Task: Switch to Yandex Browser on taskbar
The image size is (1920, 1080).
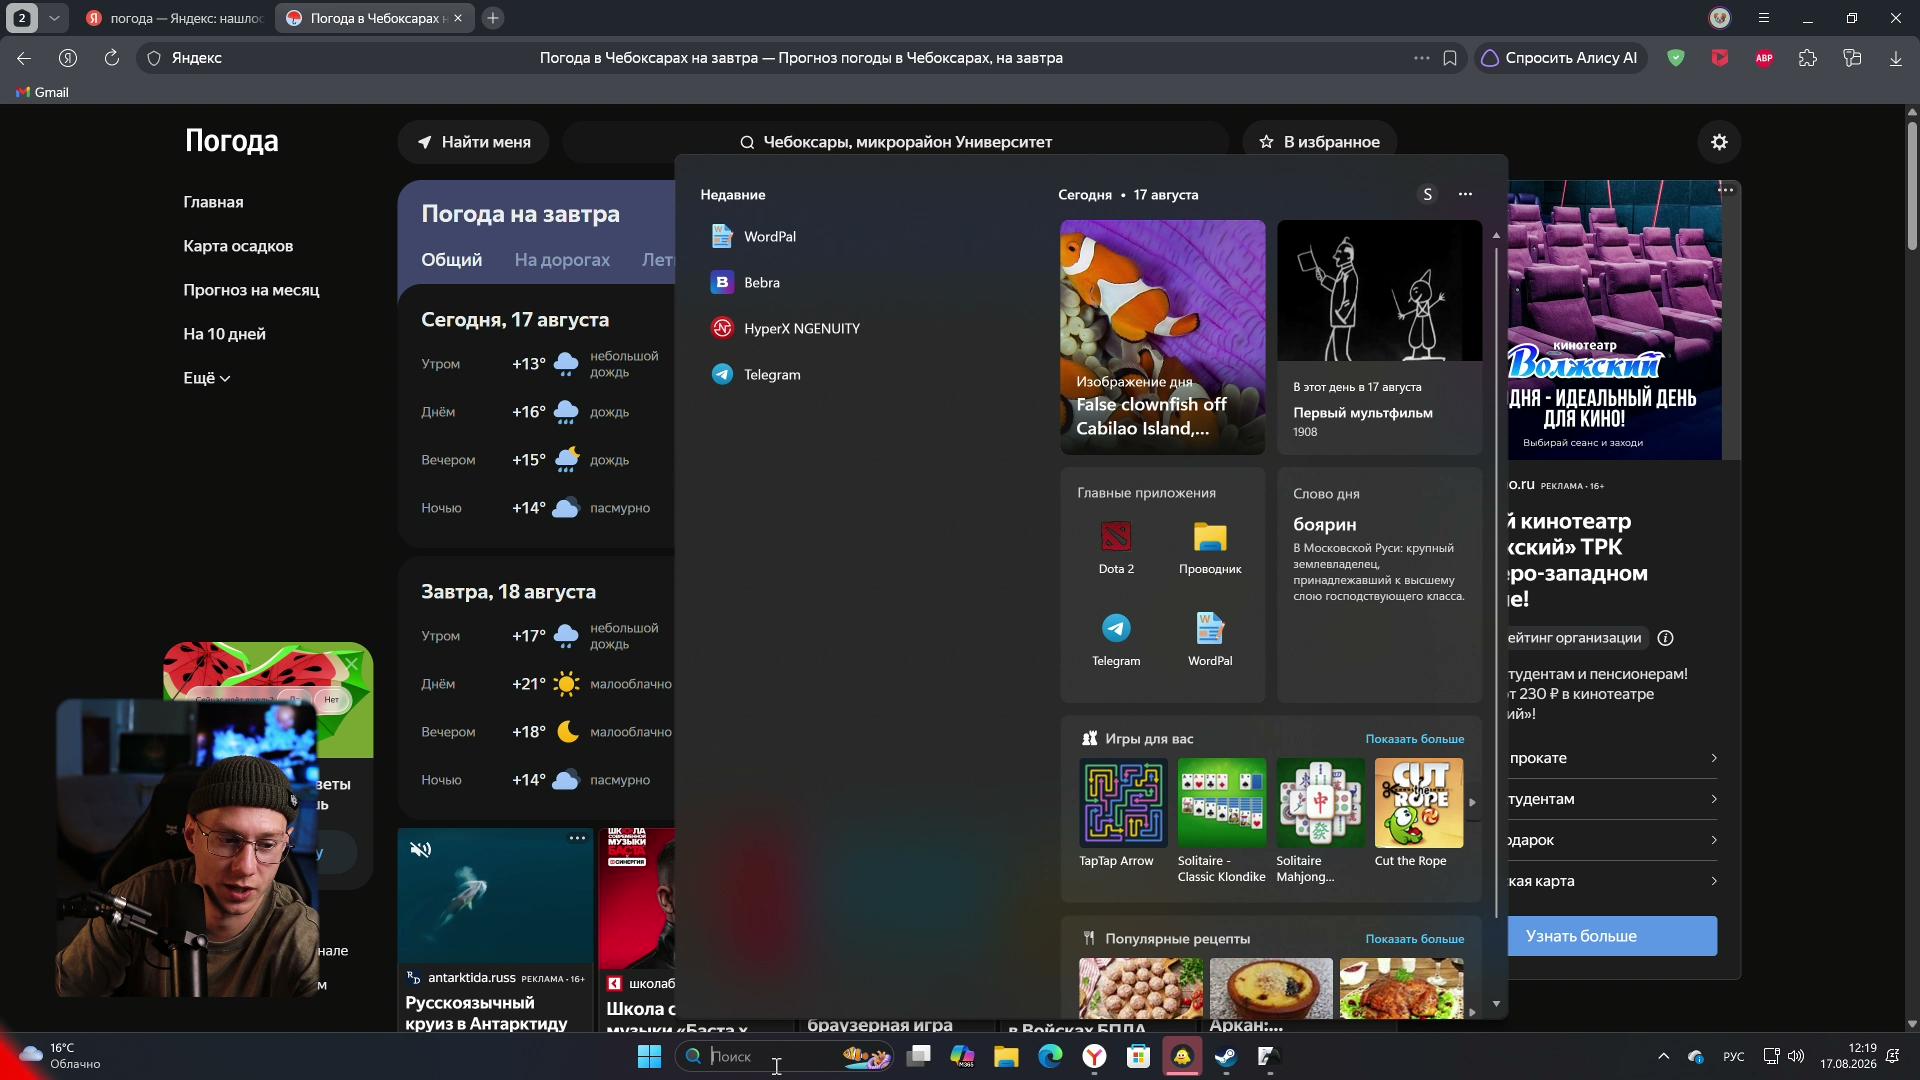Action: point(1095,1056)
